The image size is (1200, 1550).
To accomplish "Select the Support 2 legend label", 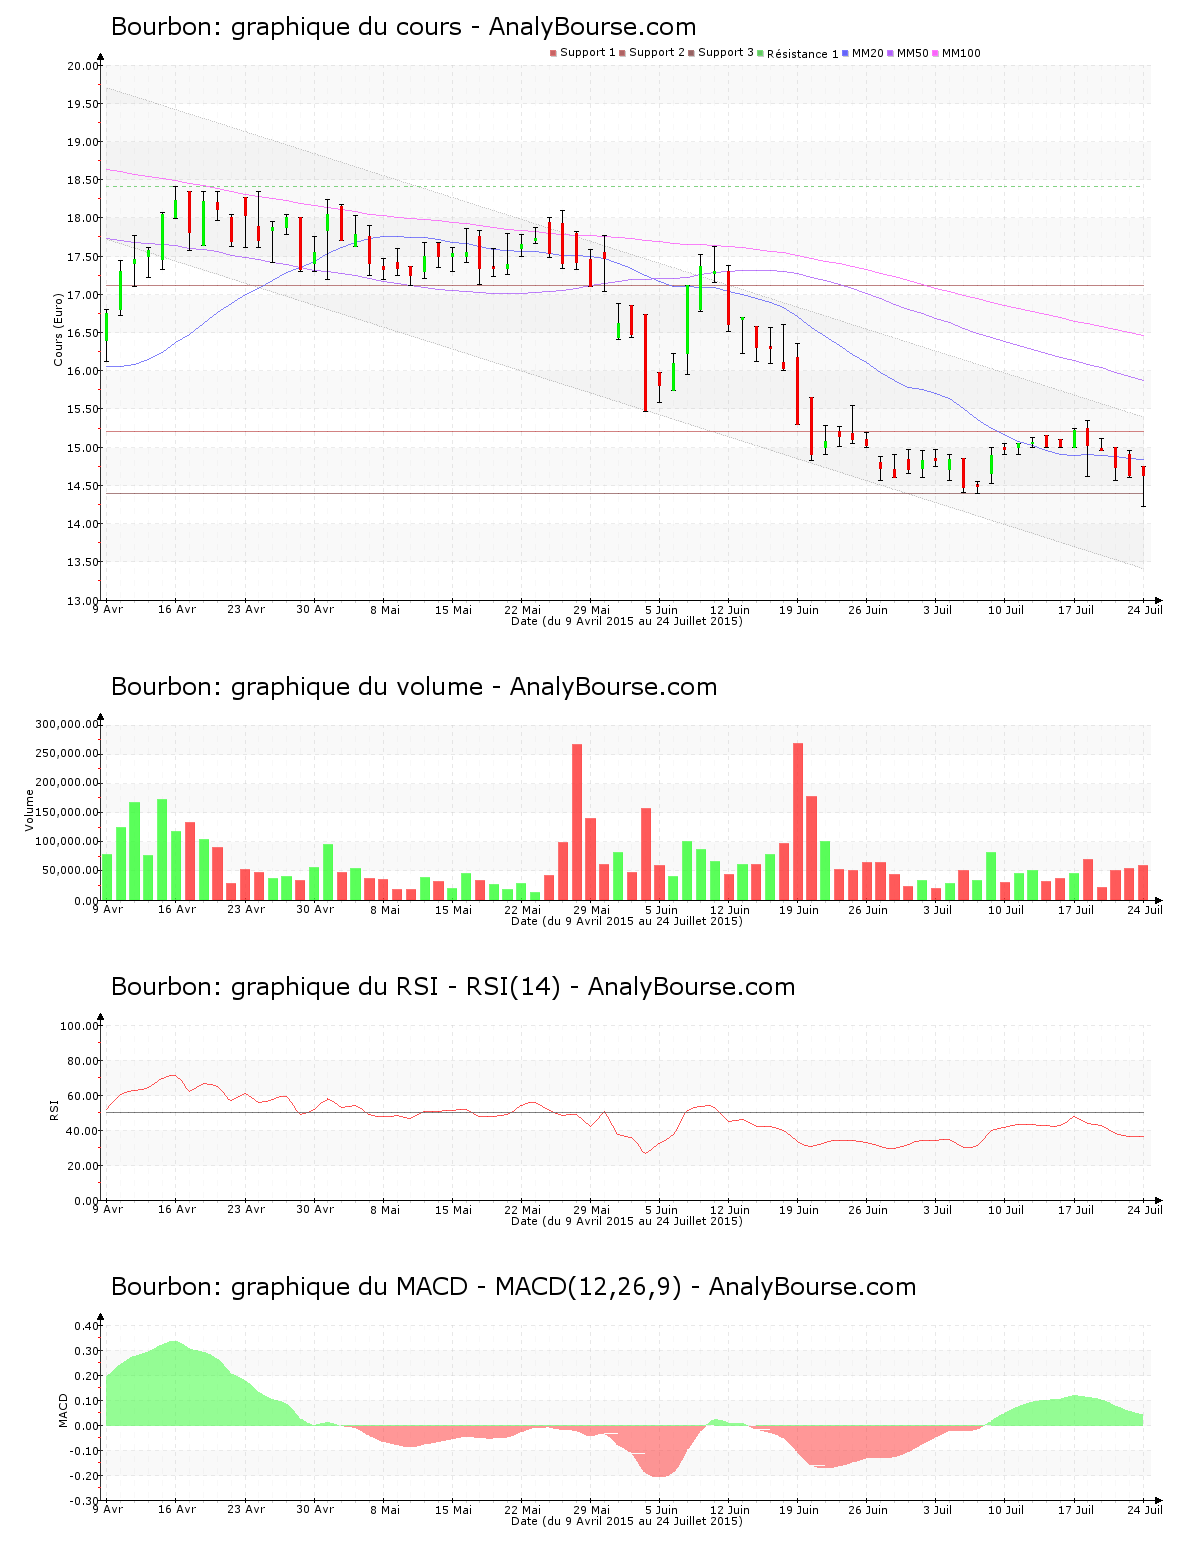I will coord(657,53).
